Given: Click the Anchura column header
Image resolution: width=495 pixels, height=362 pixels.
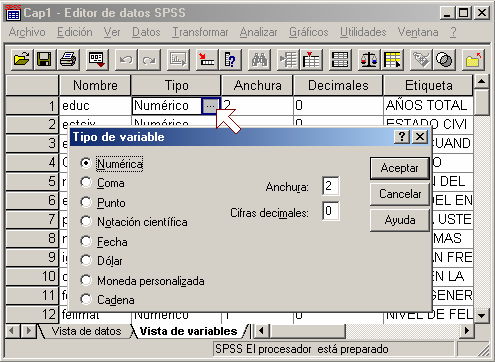Looking at the screenshot, I should [x=257, y=85].
